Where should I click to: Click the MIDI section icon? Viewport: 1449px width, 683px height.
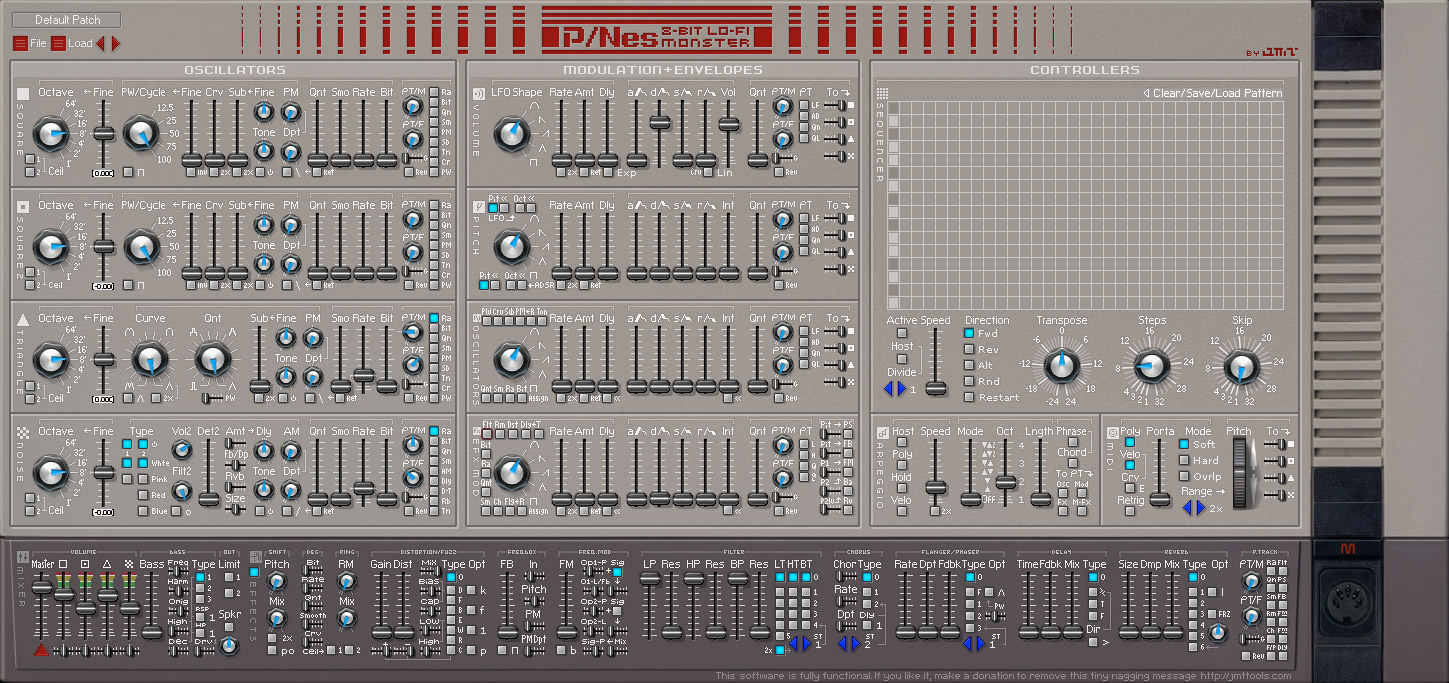tap(1112, 432)
